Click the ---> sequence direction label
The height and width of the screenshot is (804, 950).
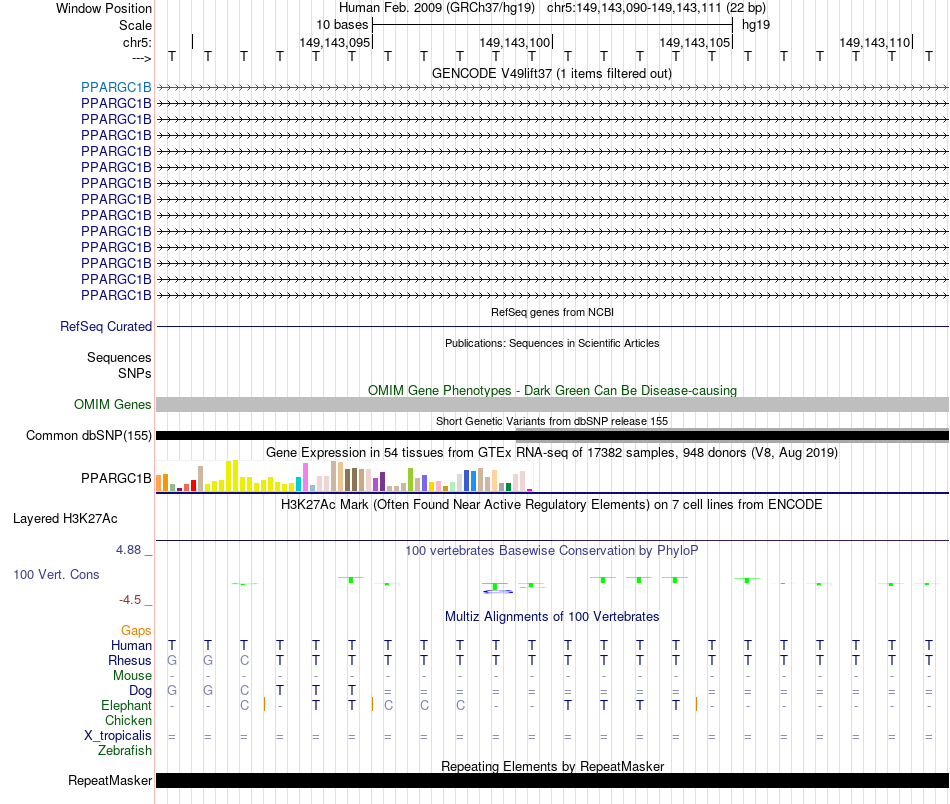coord(142,58)
